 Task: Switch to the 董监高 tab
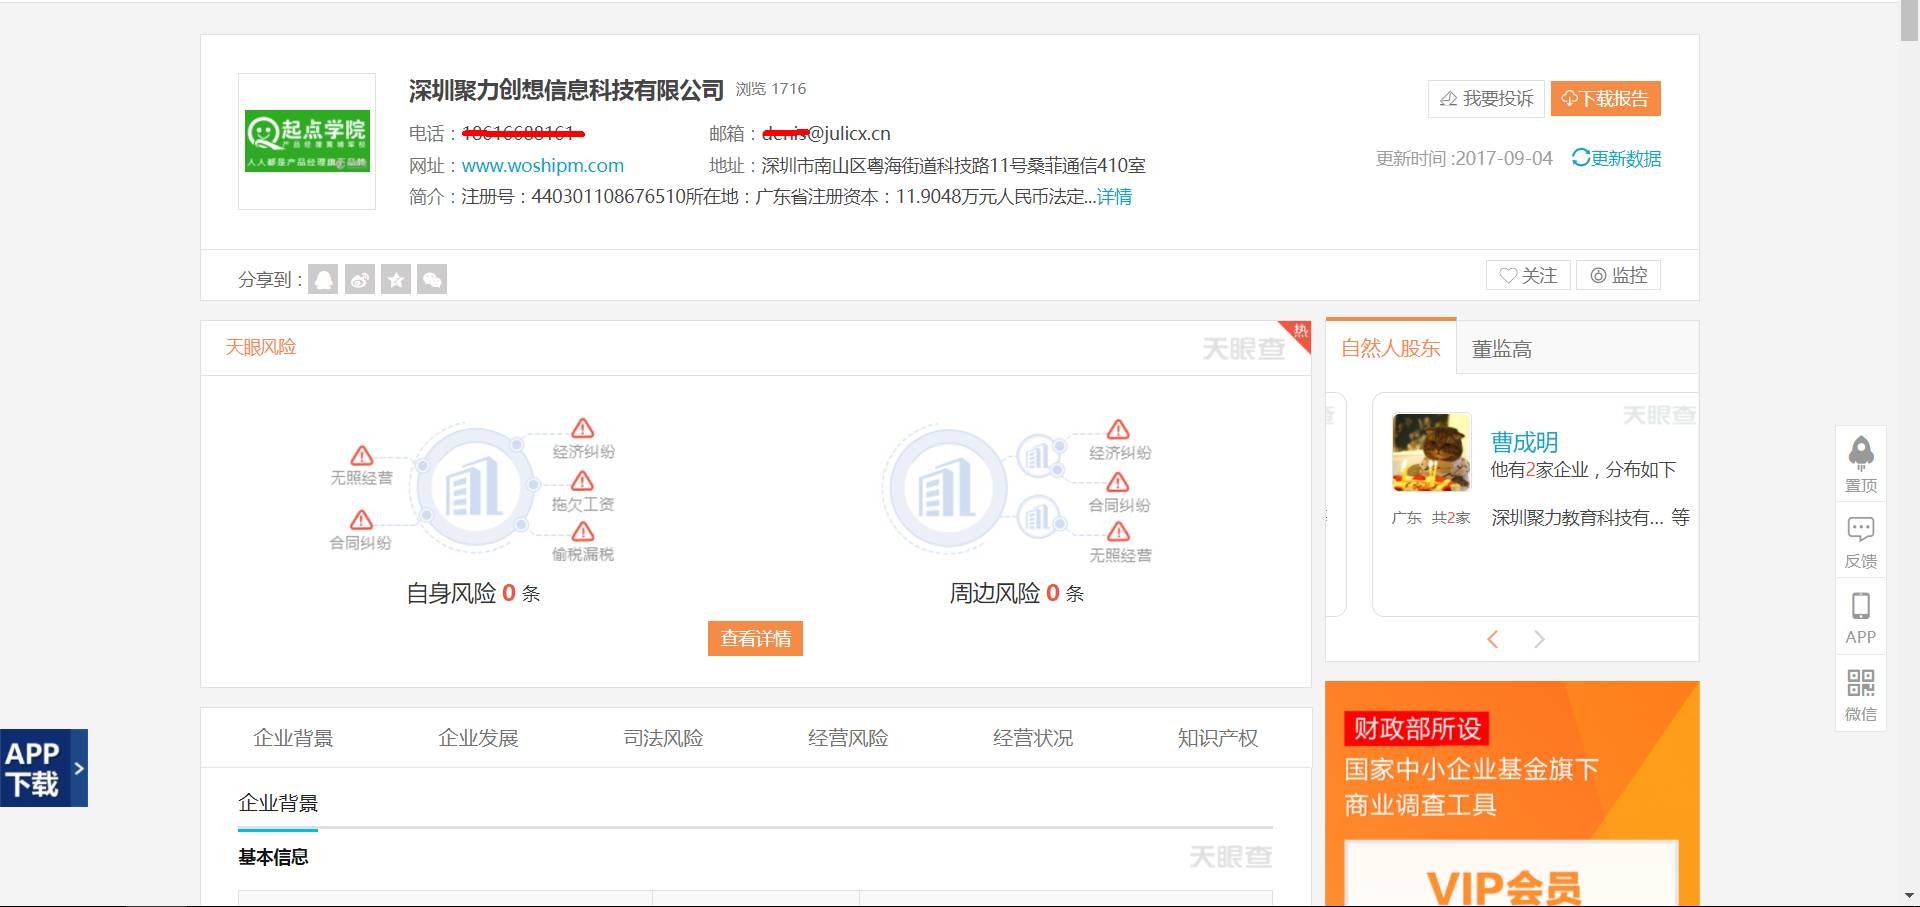pyautogui.click(x=1501, y=349)
